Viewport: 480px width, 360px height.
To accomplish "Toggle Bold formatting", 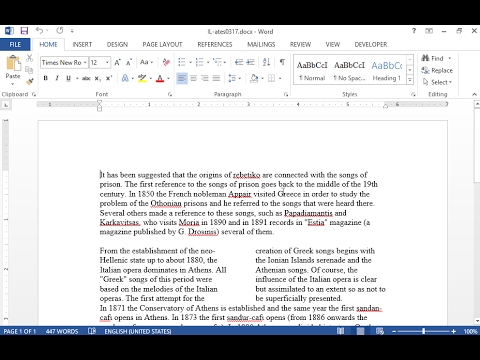I will 46,78.
